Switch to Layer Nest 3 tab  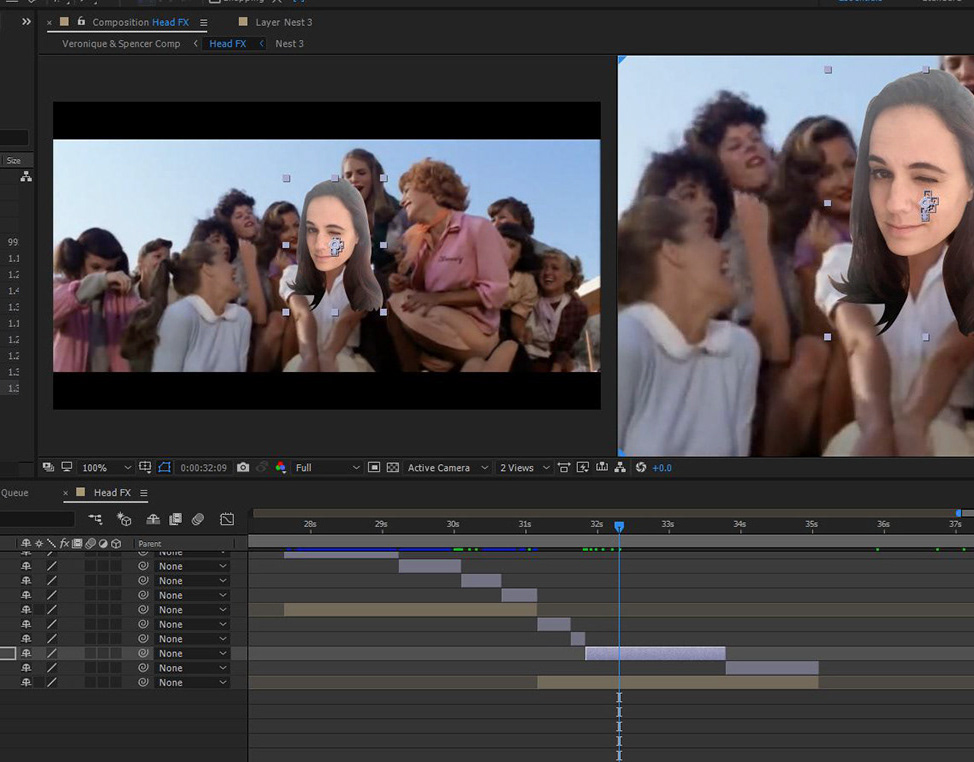pos(283,22)
